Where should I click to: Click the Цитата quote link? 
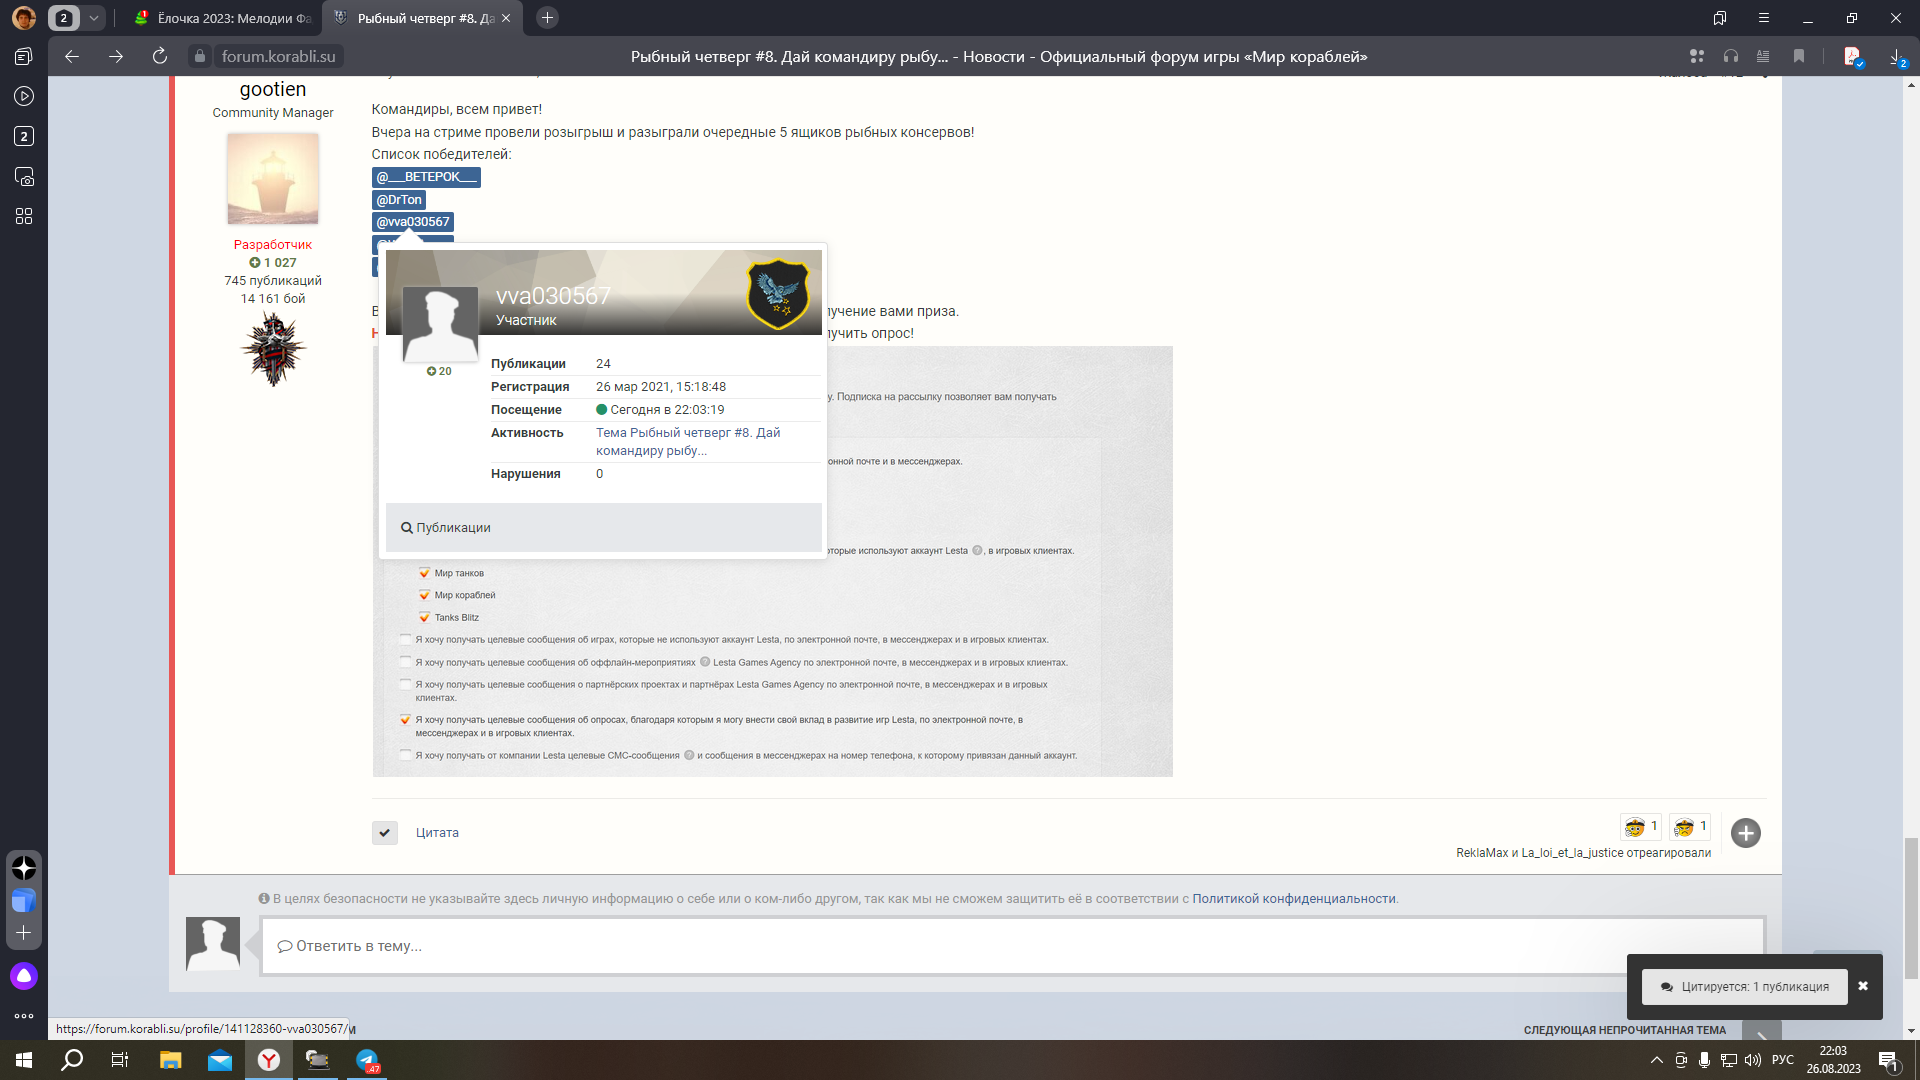(437, 833)
